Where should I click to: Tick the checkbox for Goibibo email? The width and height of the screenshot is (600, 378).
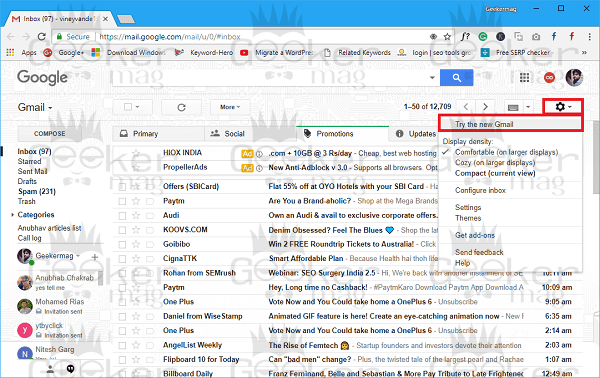click(122, 244)
